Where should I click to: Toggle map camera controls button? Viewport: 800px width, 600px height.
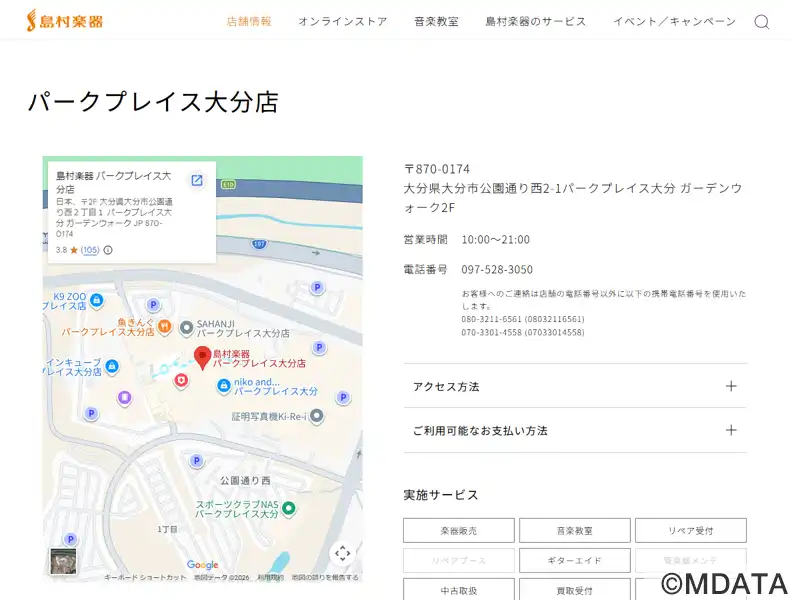(342, 553)
